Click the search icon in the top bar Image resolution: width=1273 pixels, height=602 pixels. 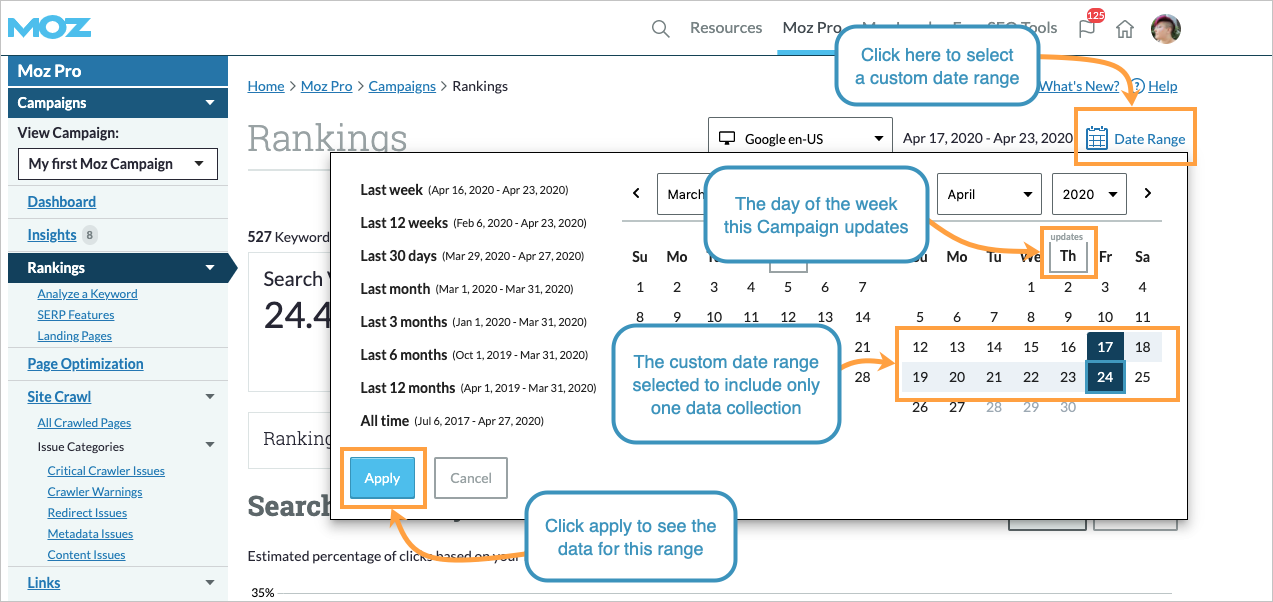point(660,28)
